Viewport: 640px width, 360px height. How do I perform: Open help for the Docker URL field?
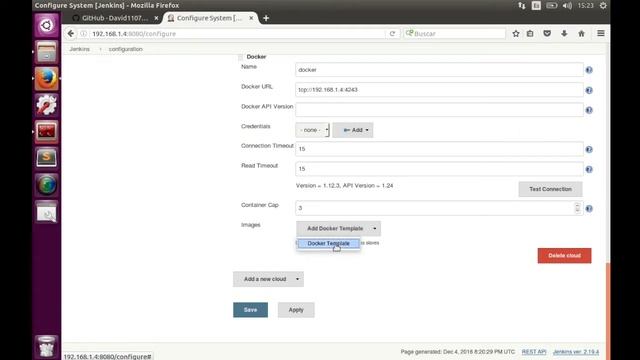tap(589, 90)
